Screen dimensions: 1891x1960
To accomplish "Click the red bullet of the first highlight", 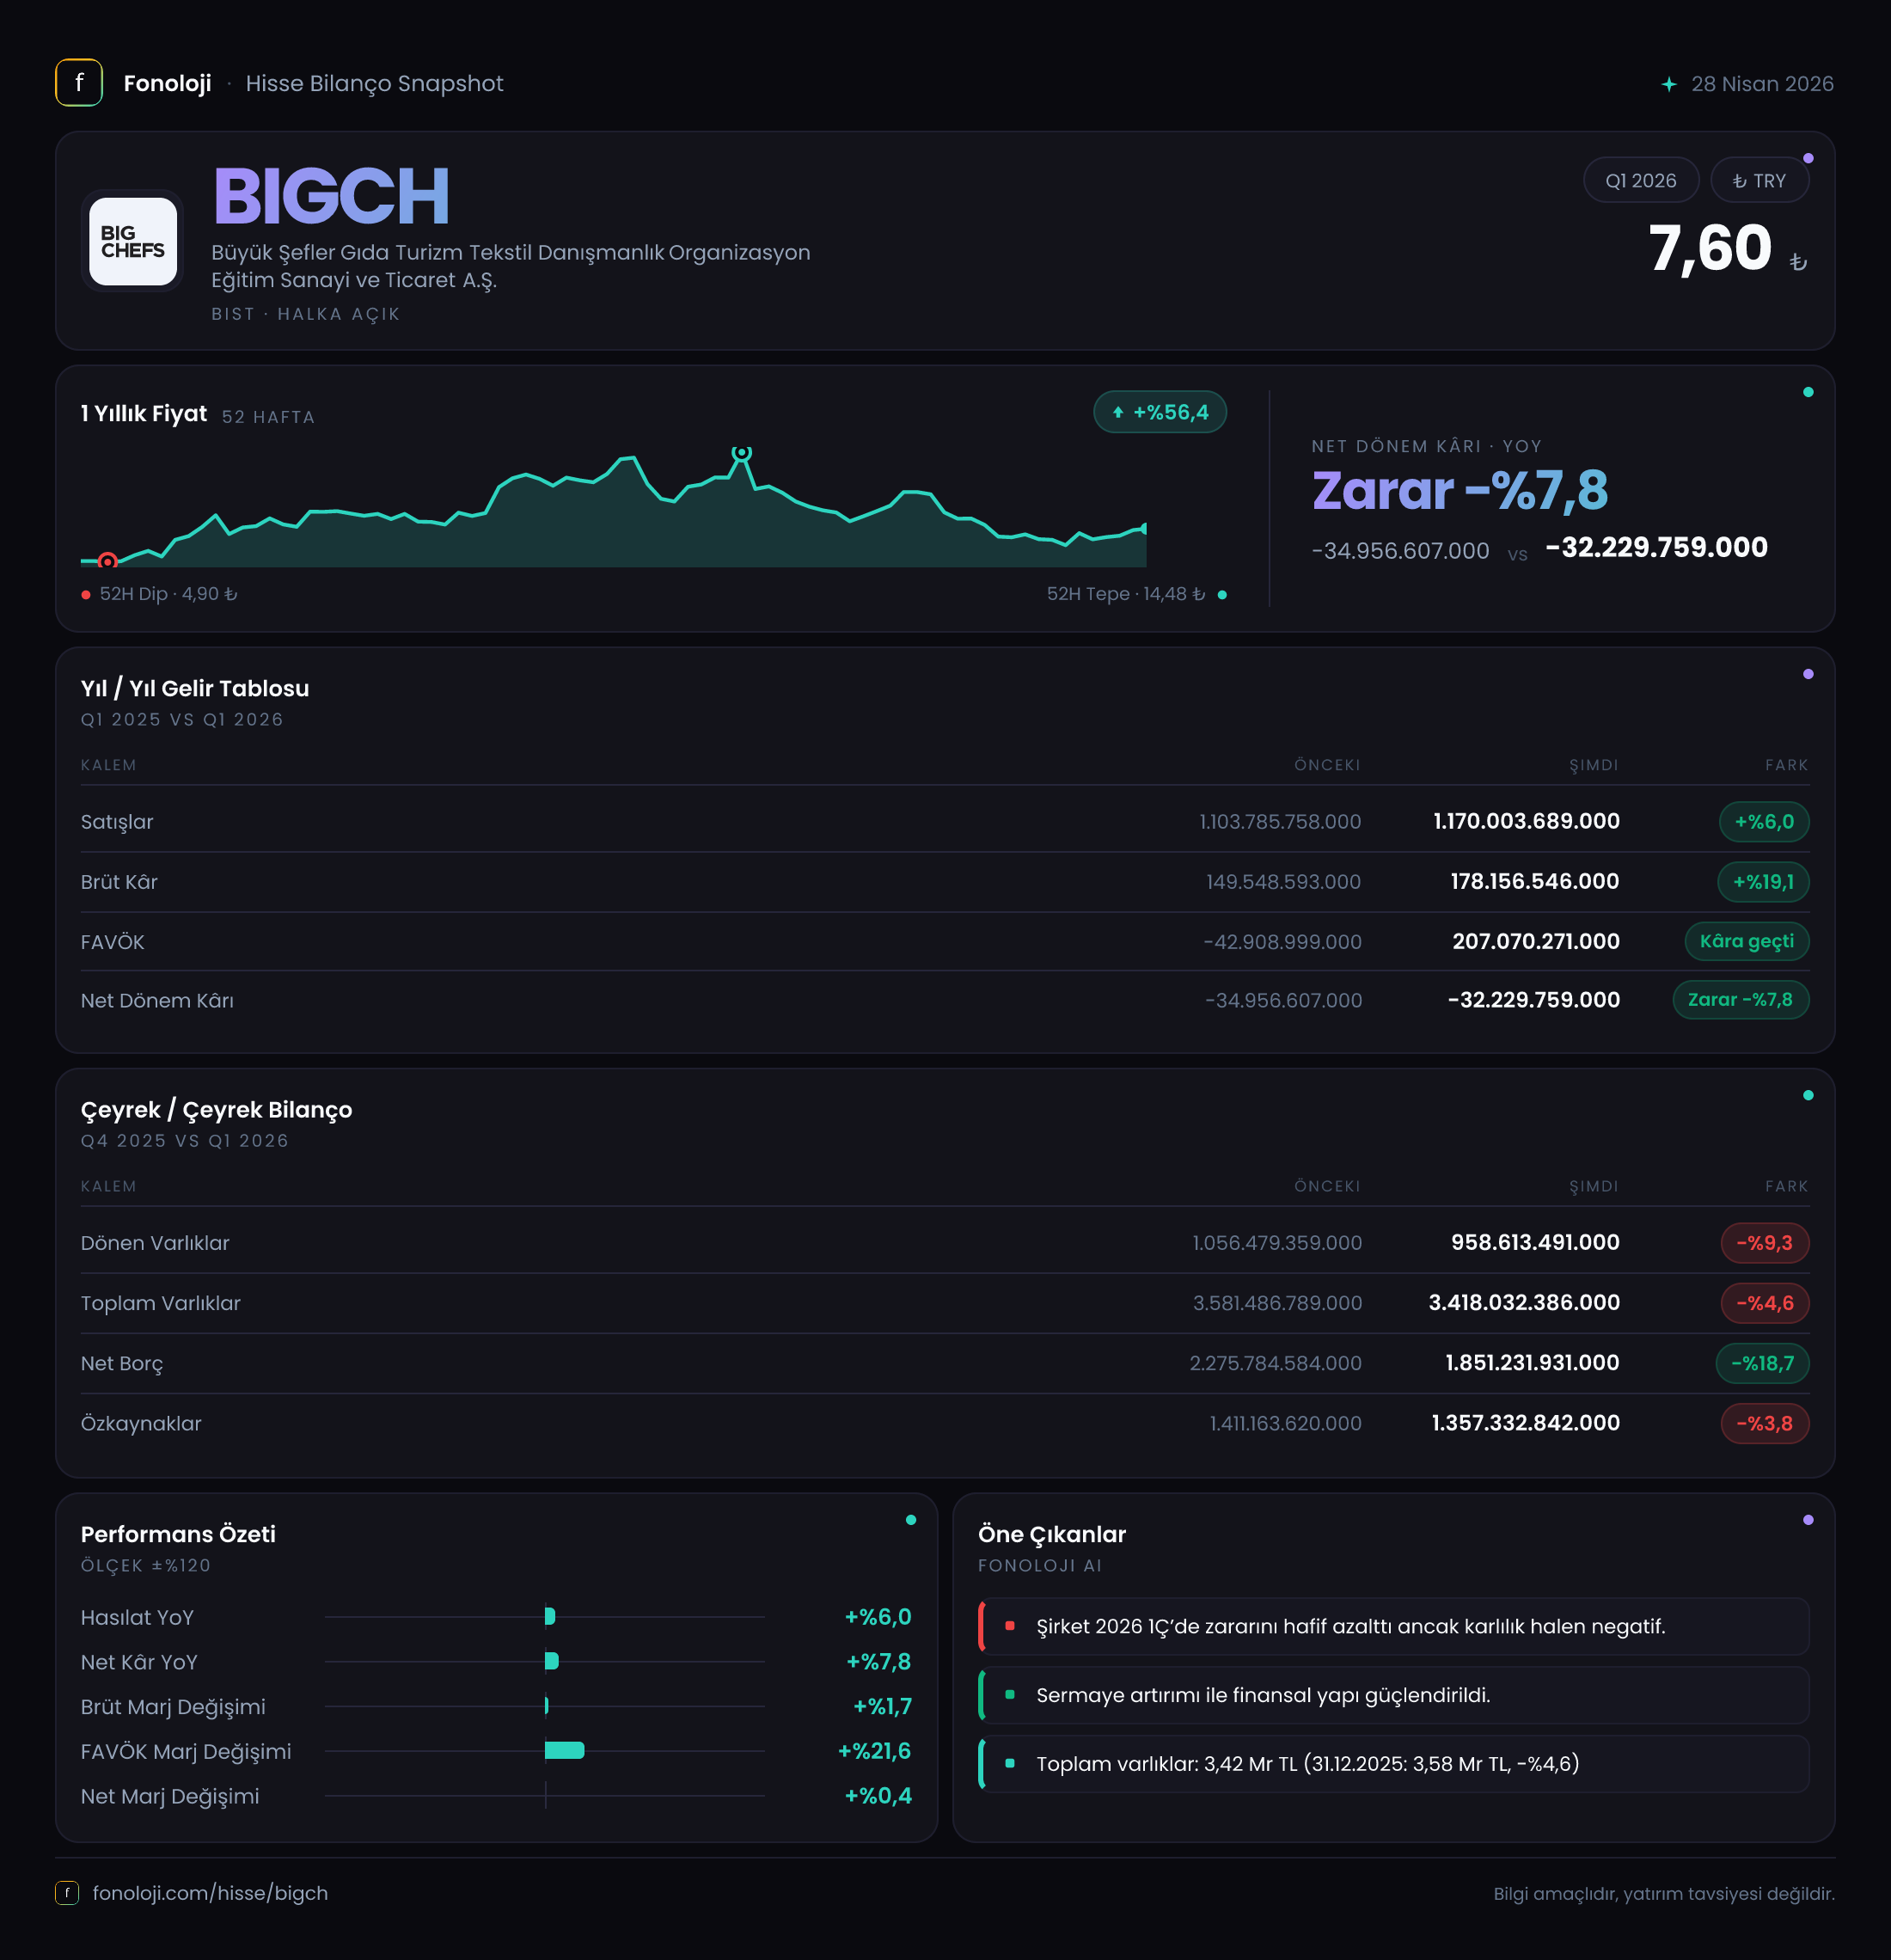I will pos(1010,1626).
